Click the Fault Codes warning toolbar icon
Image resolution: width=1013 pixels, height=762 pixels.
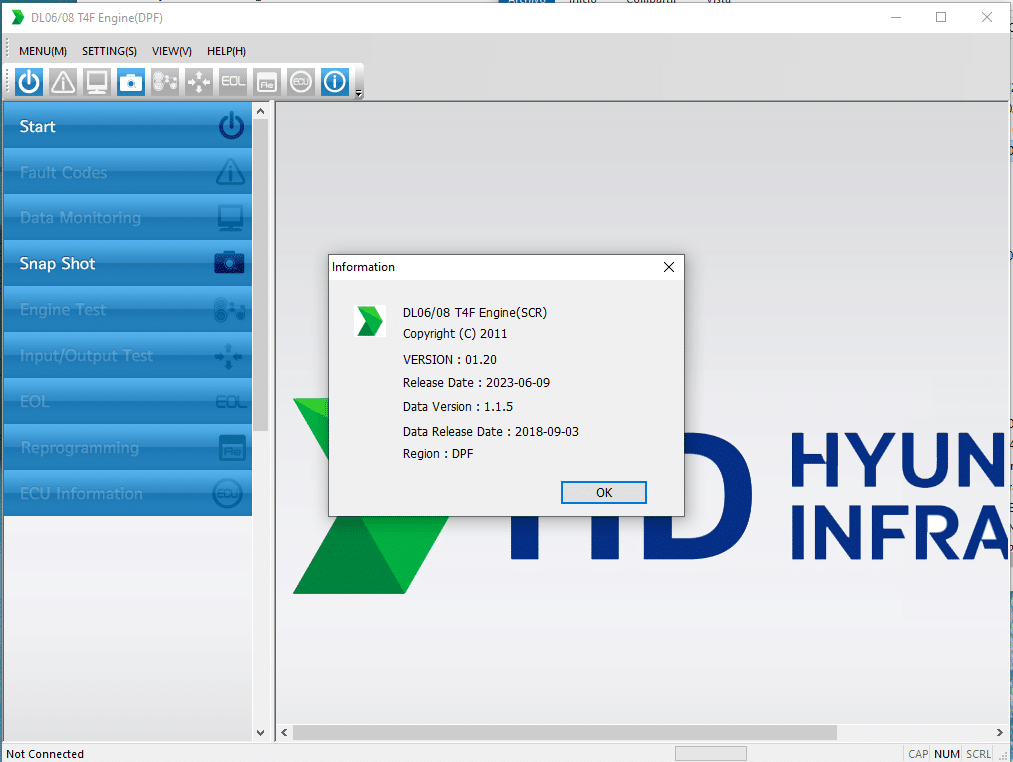tap(63, 82)
